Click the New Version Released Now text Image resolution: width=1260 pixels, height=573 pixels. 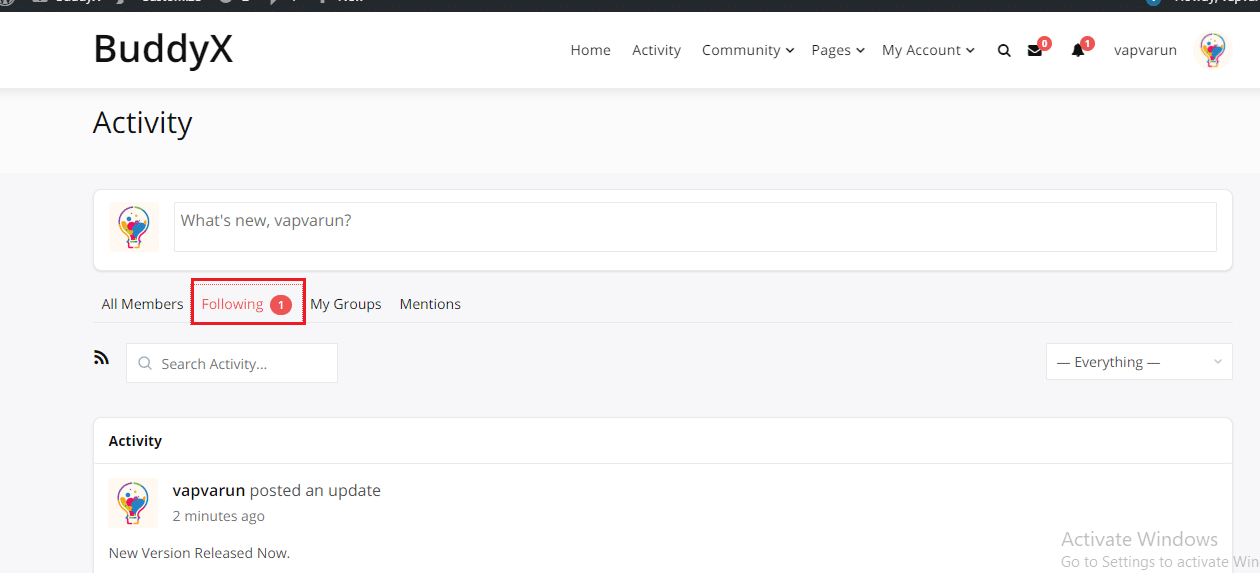click(199, 553)
